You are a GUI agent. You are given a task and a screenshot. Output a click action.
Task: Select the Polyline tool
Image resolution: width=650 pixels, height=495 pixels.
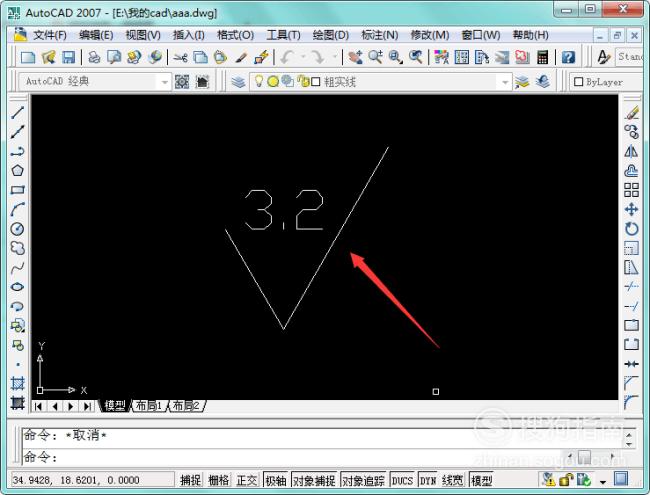pos(17,151)
